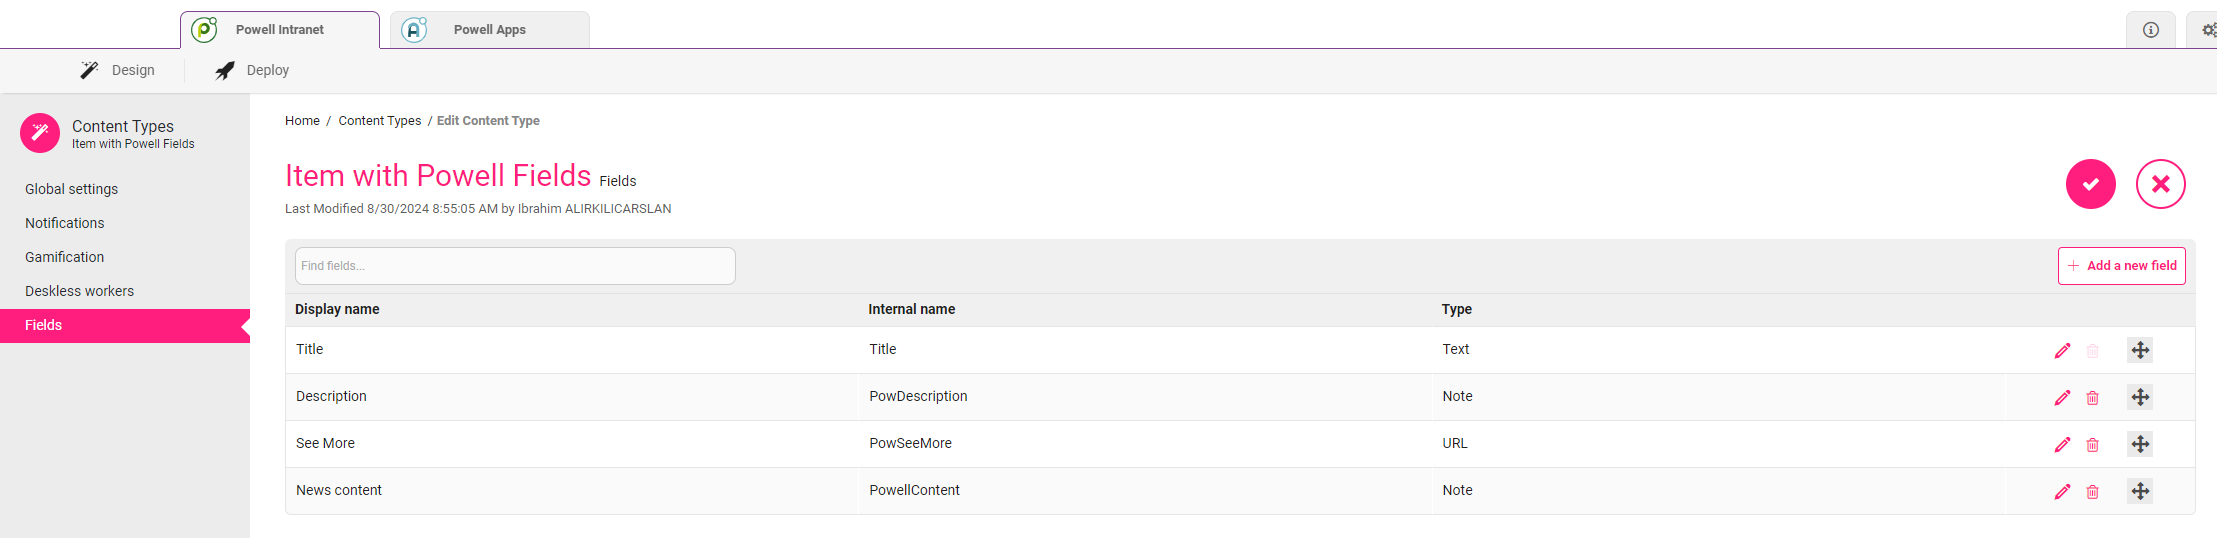Click the move handle for Title row
This screenshot has width=2217, height=538.
pos(2140,350)
